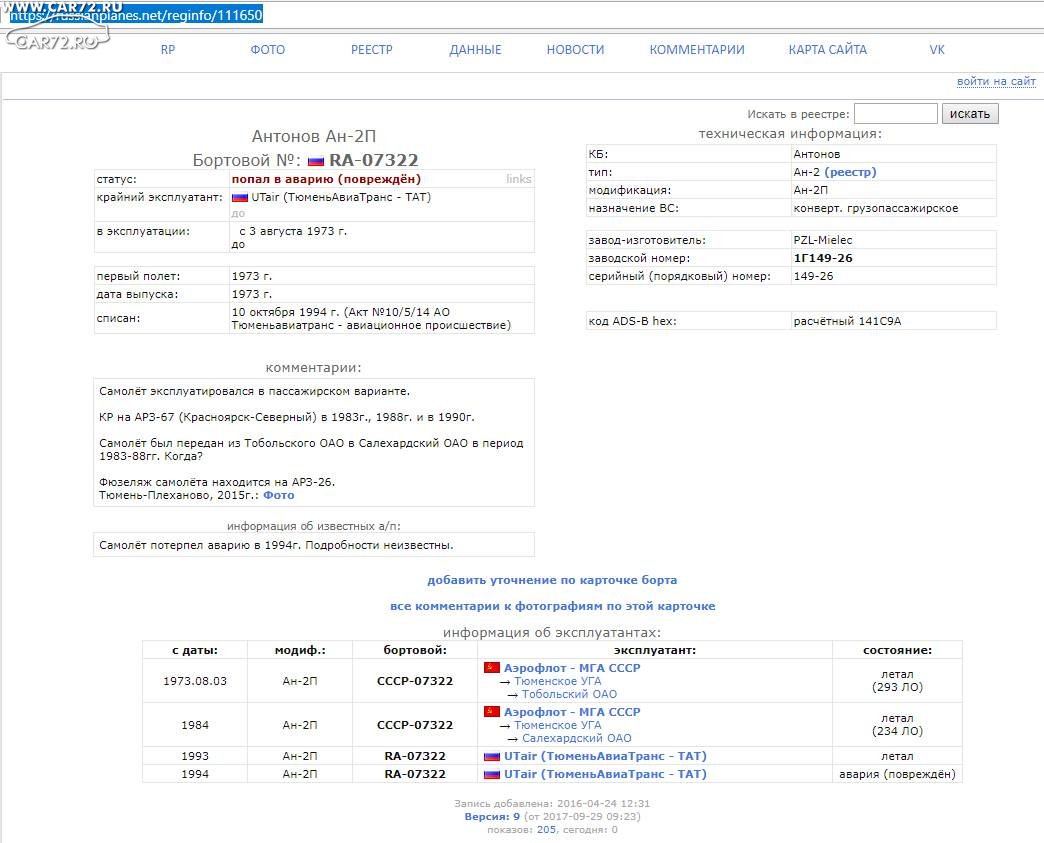Viewport: 1044px width, 843px height.
Task: Click the Russian flag in the 1993 operator row
Action: 492,756
